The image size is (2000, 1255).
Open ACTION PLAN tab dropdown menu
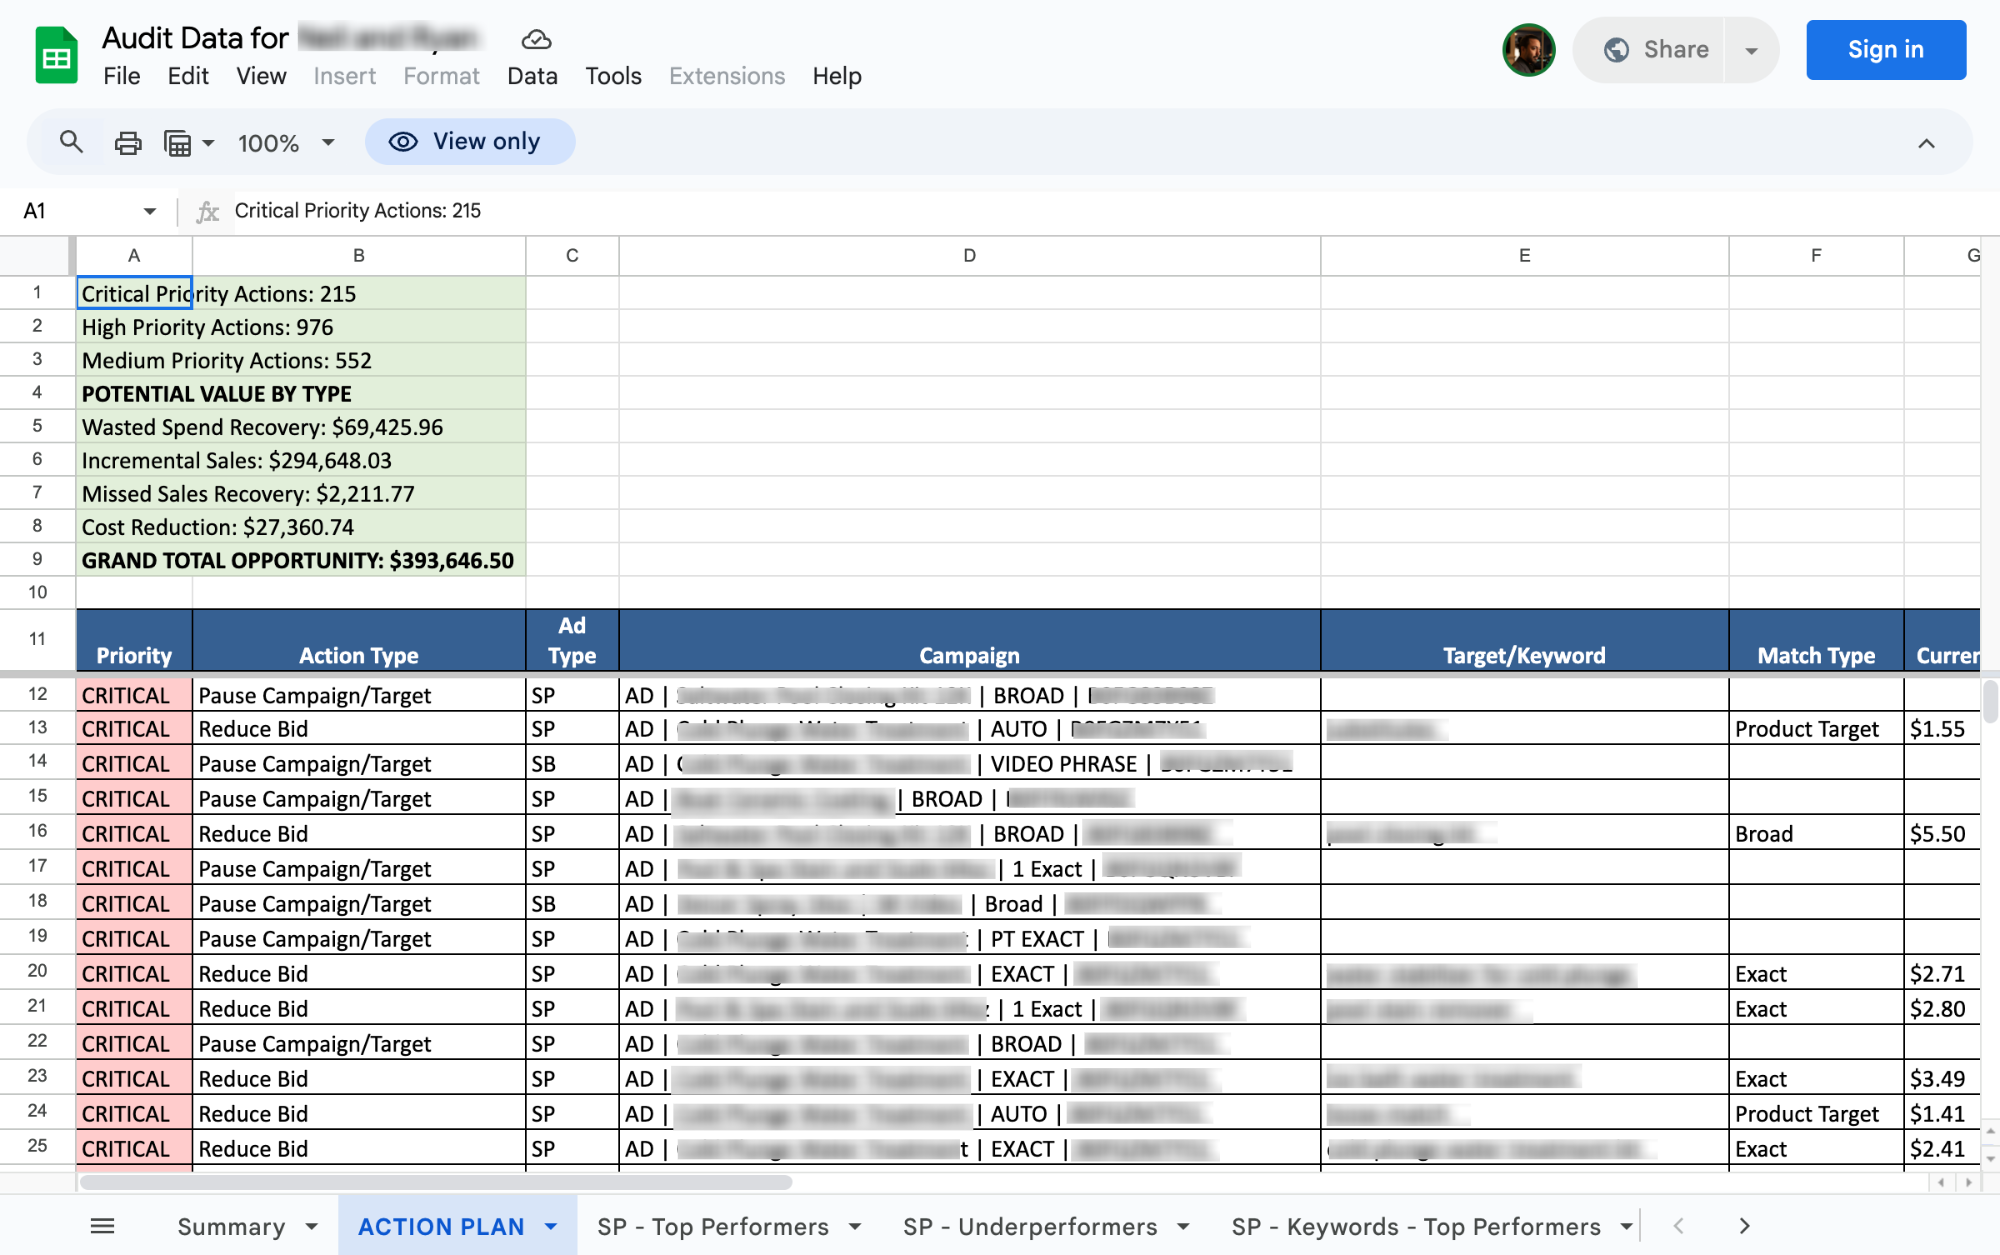[548, 1225]
